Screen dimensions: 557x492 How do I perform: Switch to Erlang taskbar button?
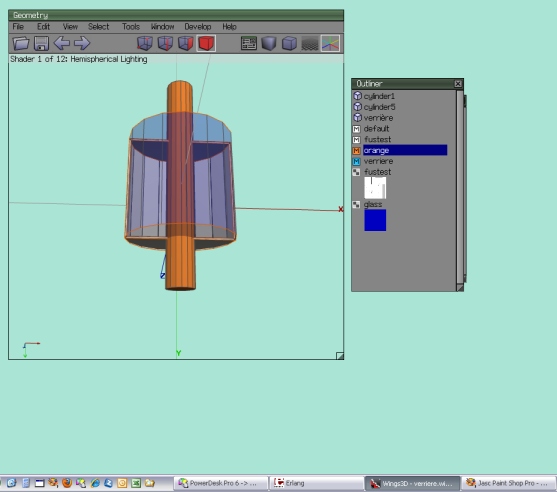pos(315,483)
